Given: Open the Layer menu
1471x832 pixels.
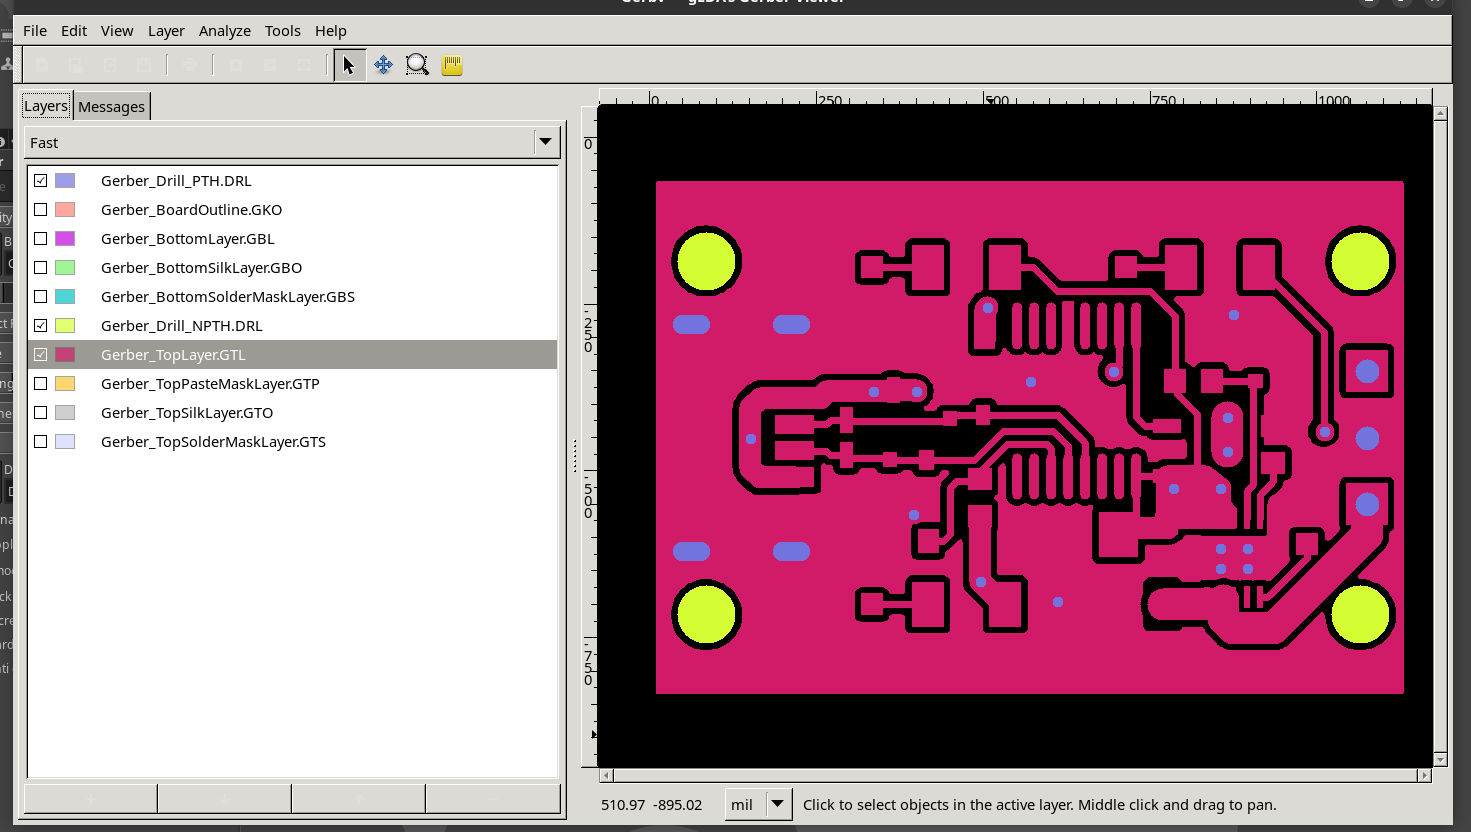Looking at the screenshot, I should [x=166, y=31].
